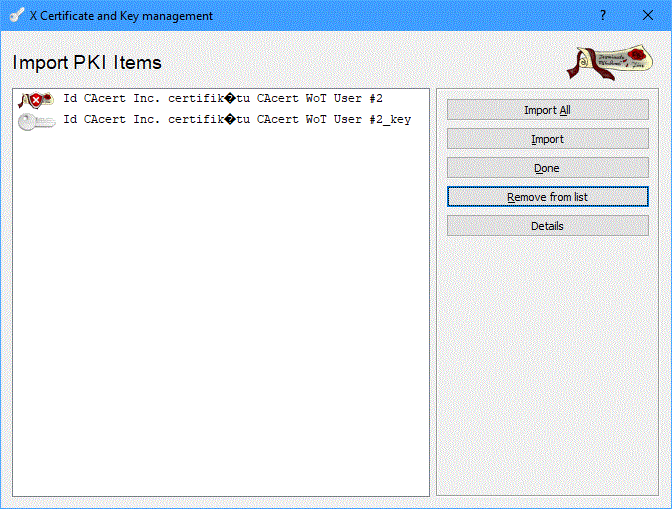Close the Import PKI Items dialog
Screen dimensions: 672x509
click(x=648, y=15)
